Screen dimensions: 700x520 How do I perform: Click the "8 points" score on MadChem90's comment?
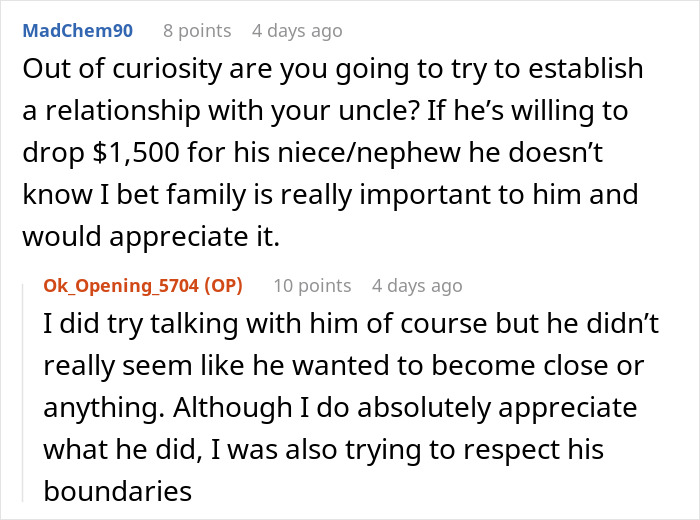coord(197,31)
